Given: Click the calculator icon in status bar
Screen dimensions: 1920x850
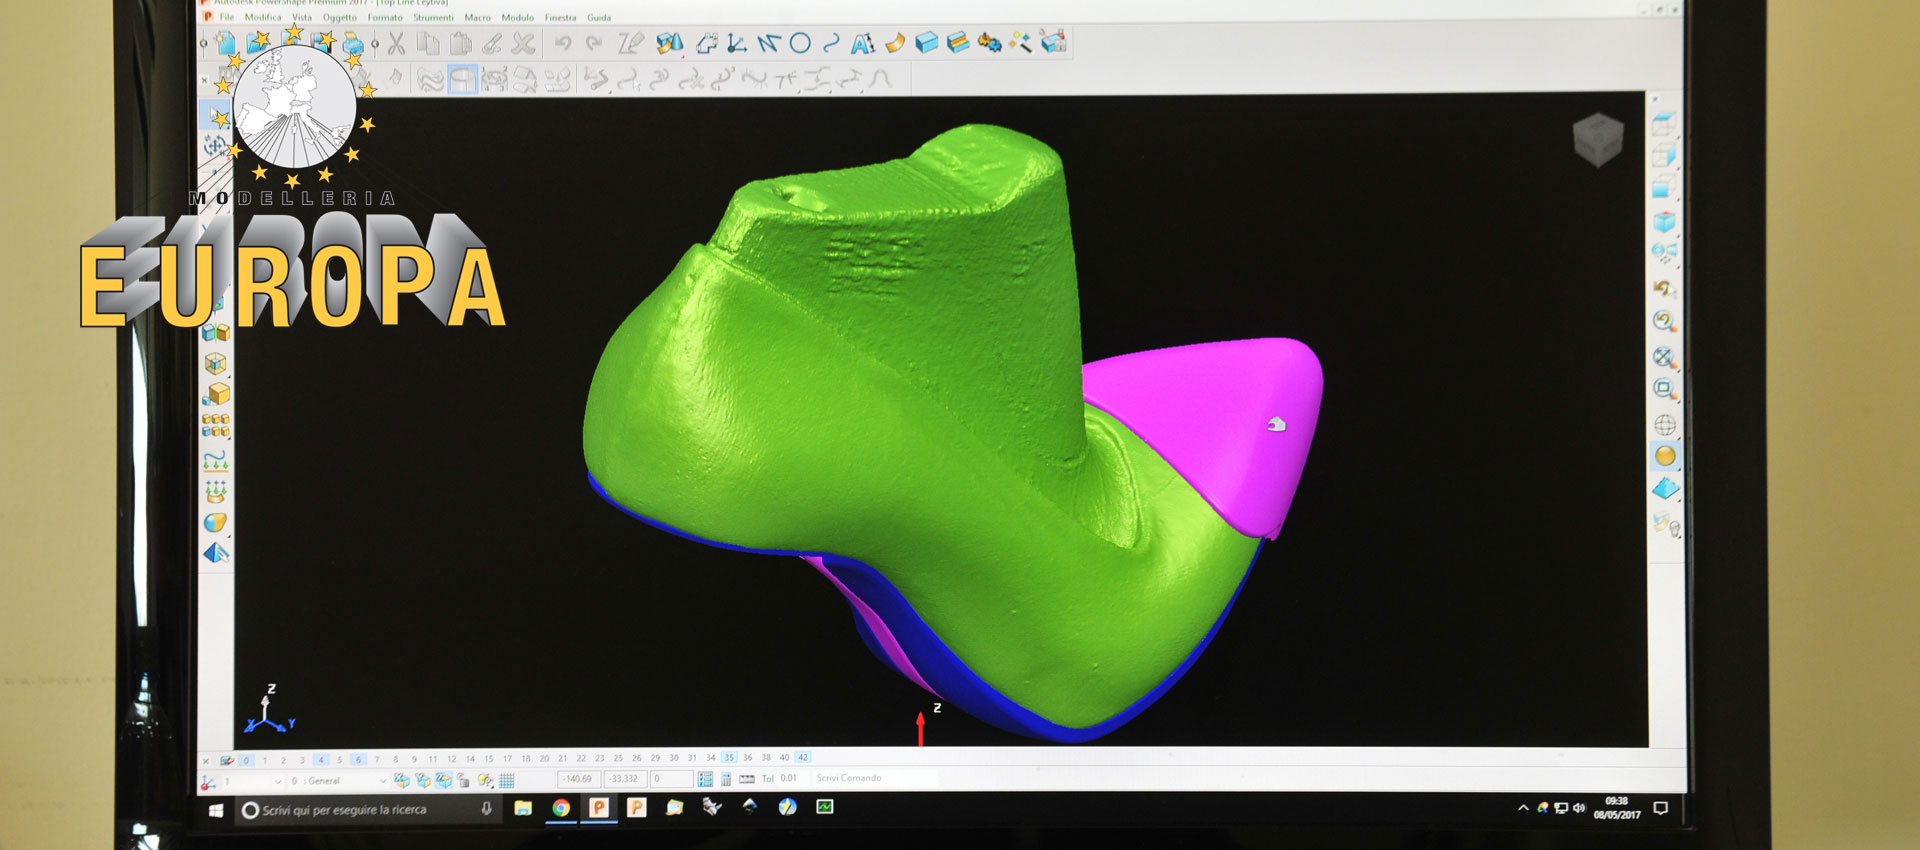Looking at the screenshot, I should coord(726,779).
